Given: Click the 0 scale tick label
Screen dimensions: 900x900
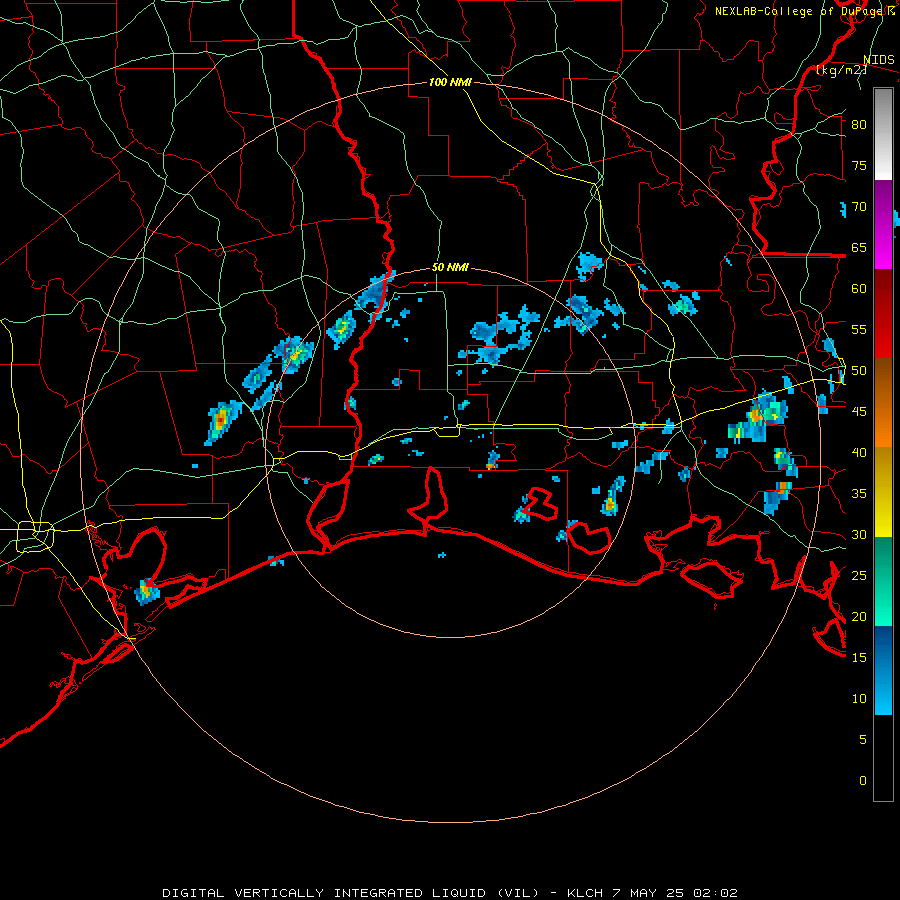Looking at the screenshot, I should click(x=863, y=781).
